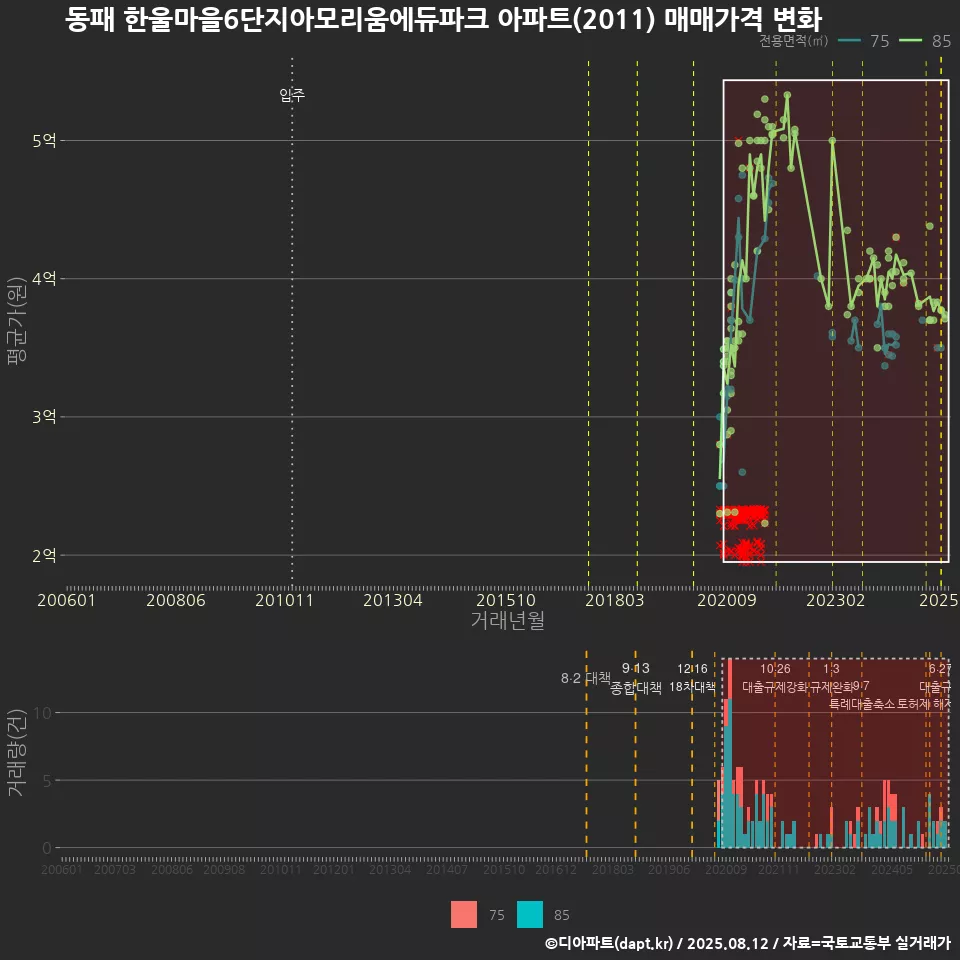Click 200601 on the price chart axis
The height and width of the screenshot is (960, 960).
[x=66, y=601]
